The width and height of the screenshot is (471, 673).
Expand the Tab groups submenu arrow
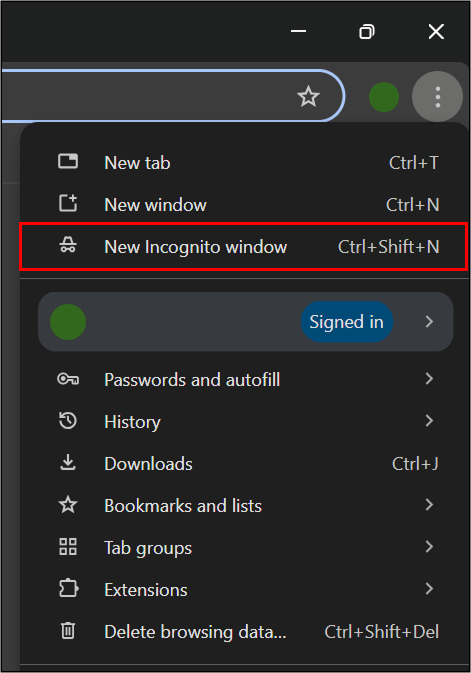click(x=429, y=546)
